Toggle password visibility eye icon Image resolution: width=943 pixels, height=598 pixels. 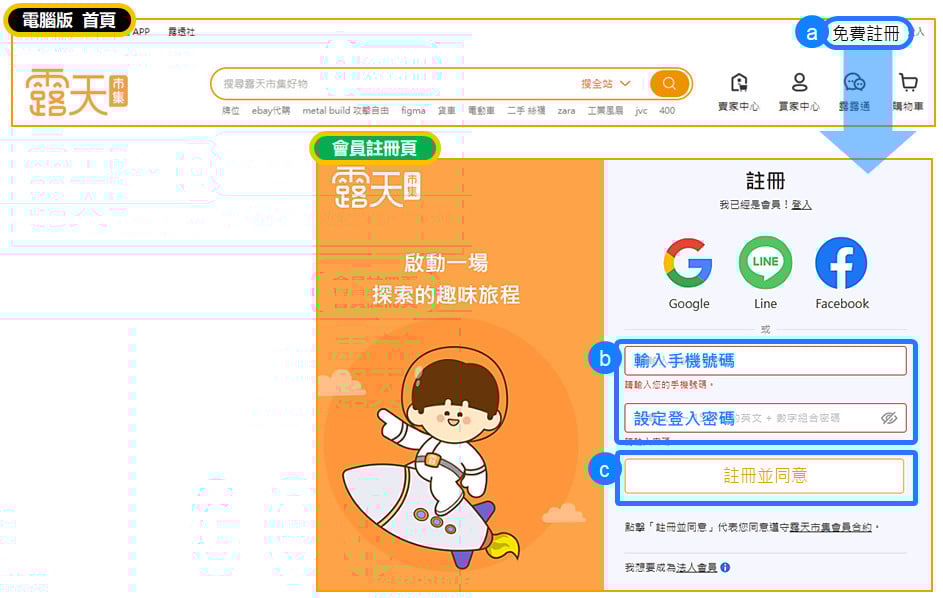[889, 418]
